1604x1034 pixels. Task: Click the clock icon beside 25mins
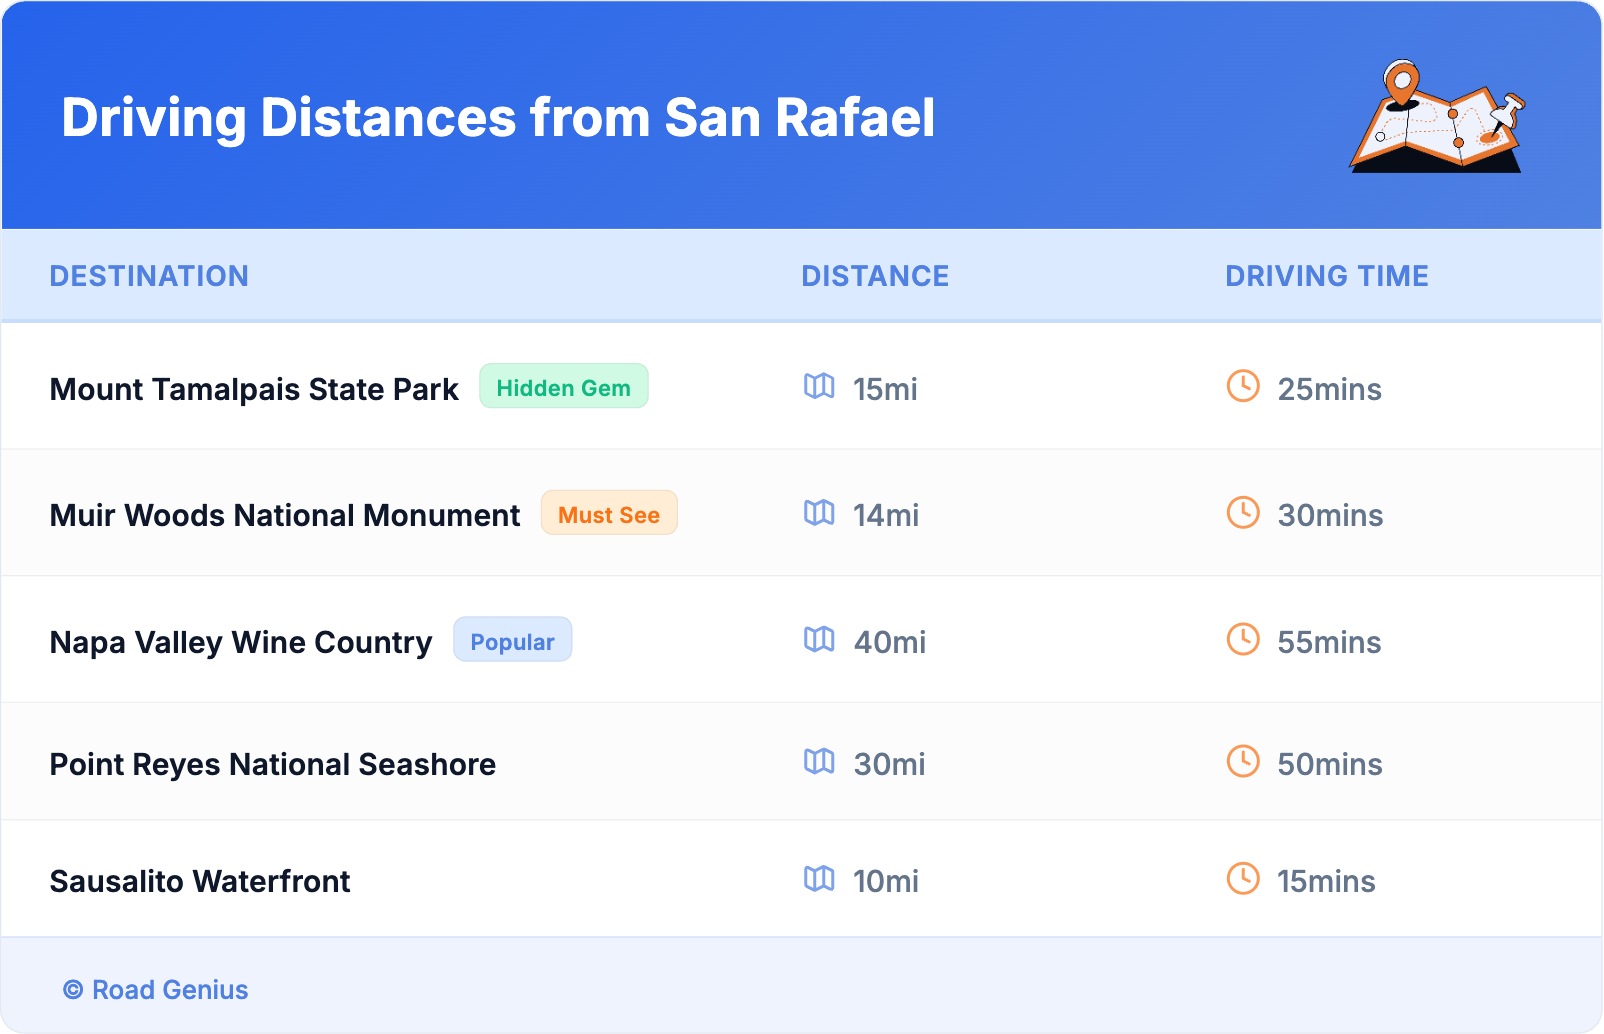(x=1243, y=387)
